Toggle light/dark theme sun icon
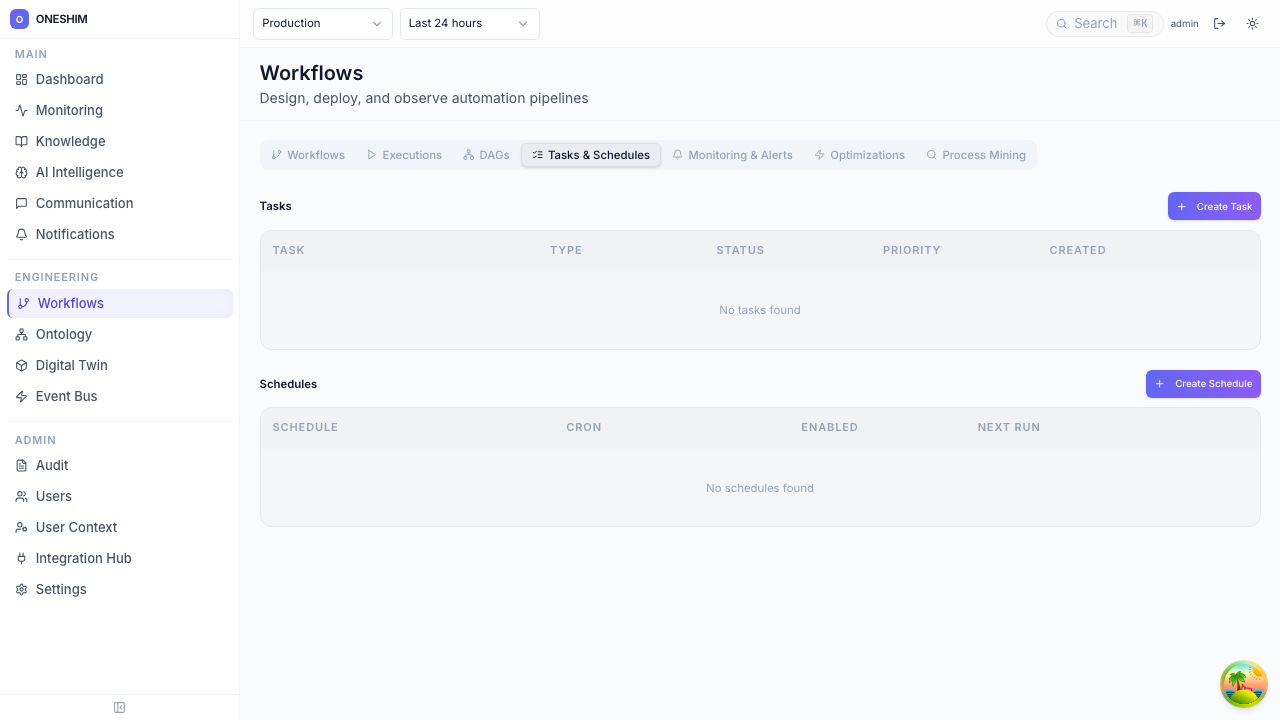Screen dimensions: 1280x720 tap(1252, 23)
